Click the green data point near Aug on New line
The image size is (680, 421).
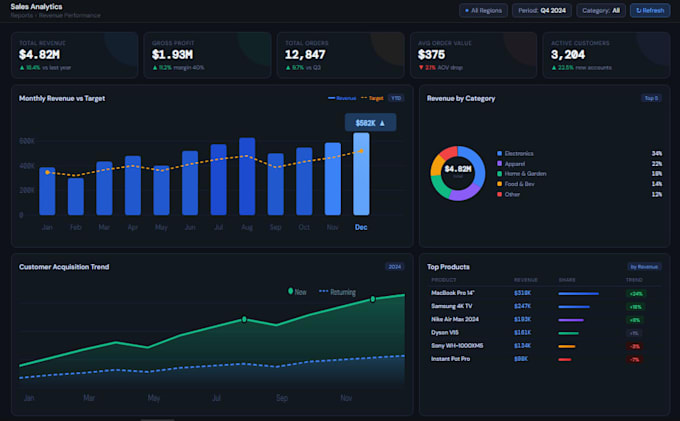(244, 319)
